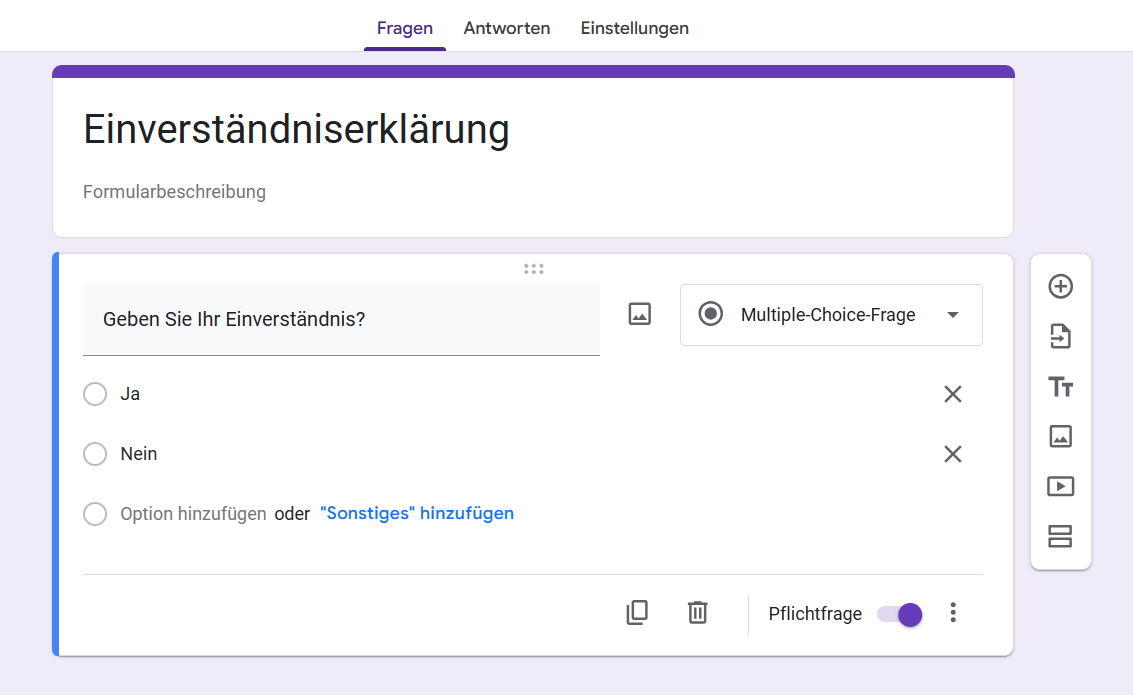The image size is (1133, 695).
Task: Add a video from the sidebar
Action: (1060, 487)
